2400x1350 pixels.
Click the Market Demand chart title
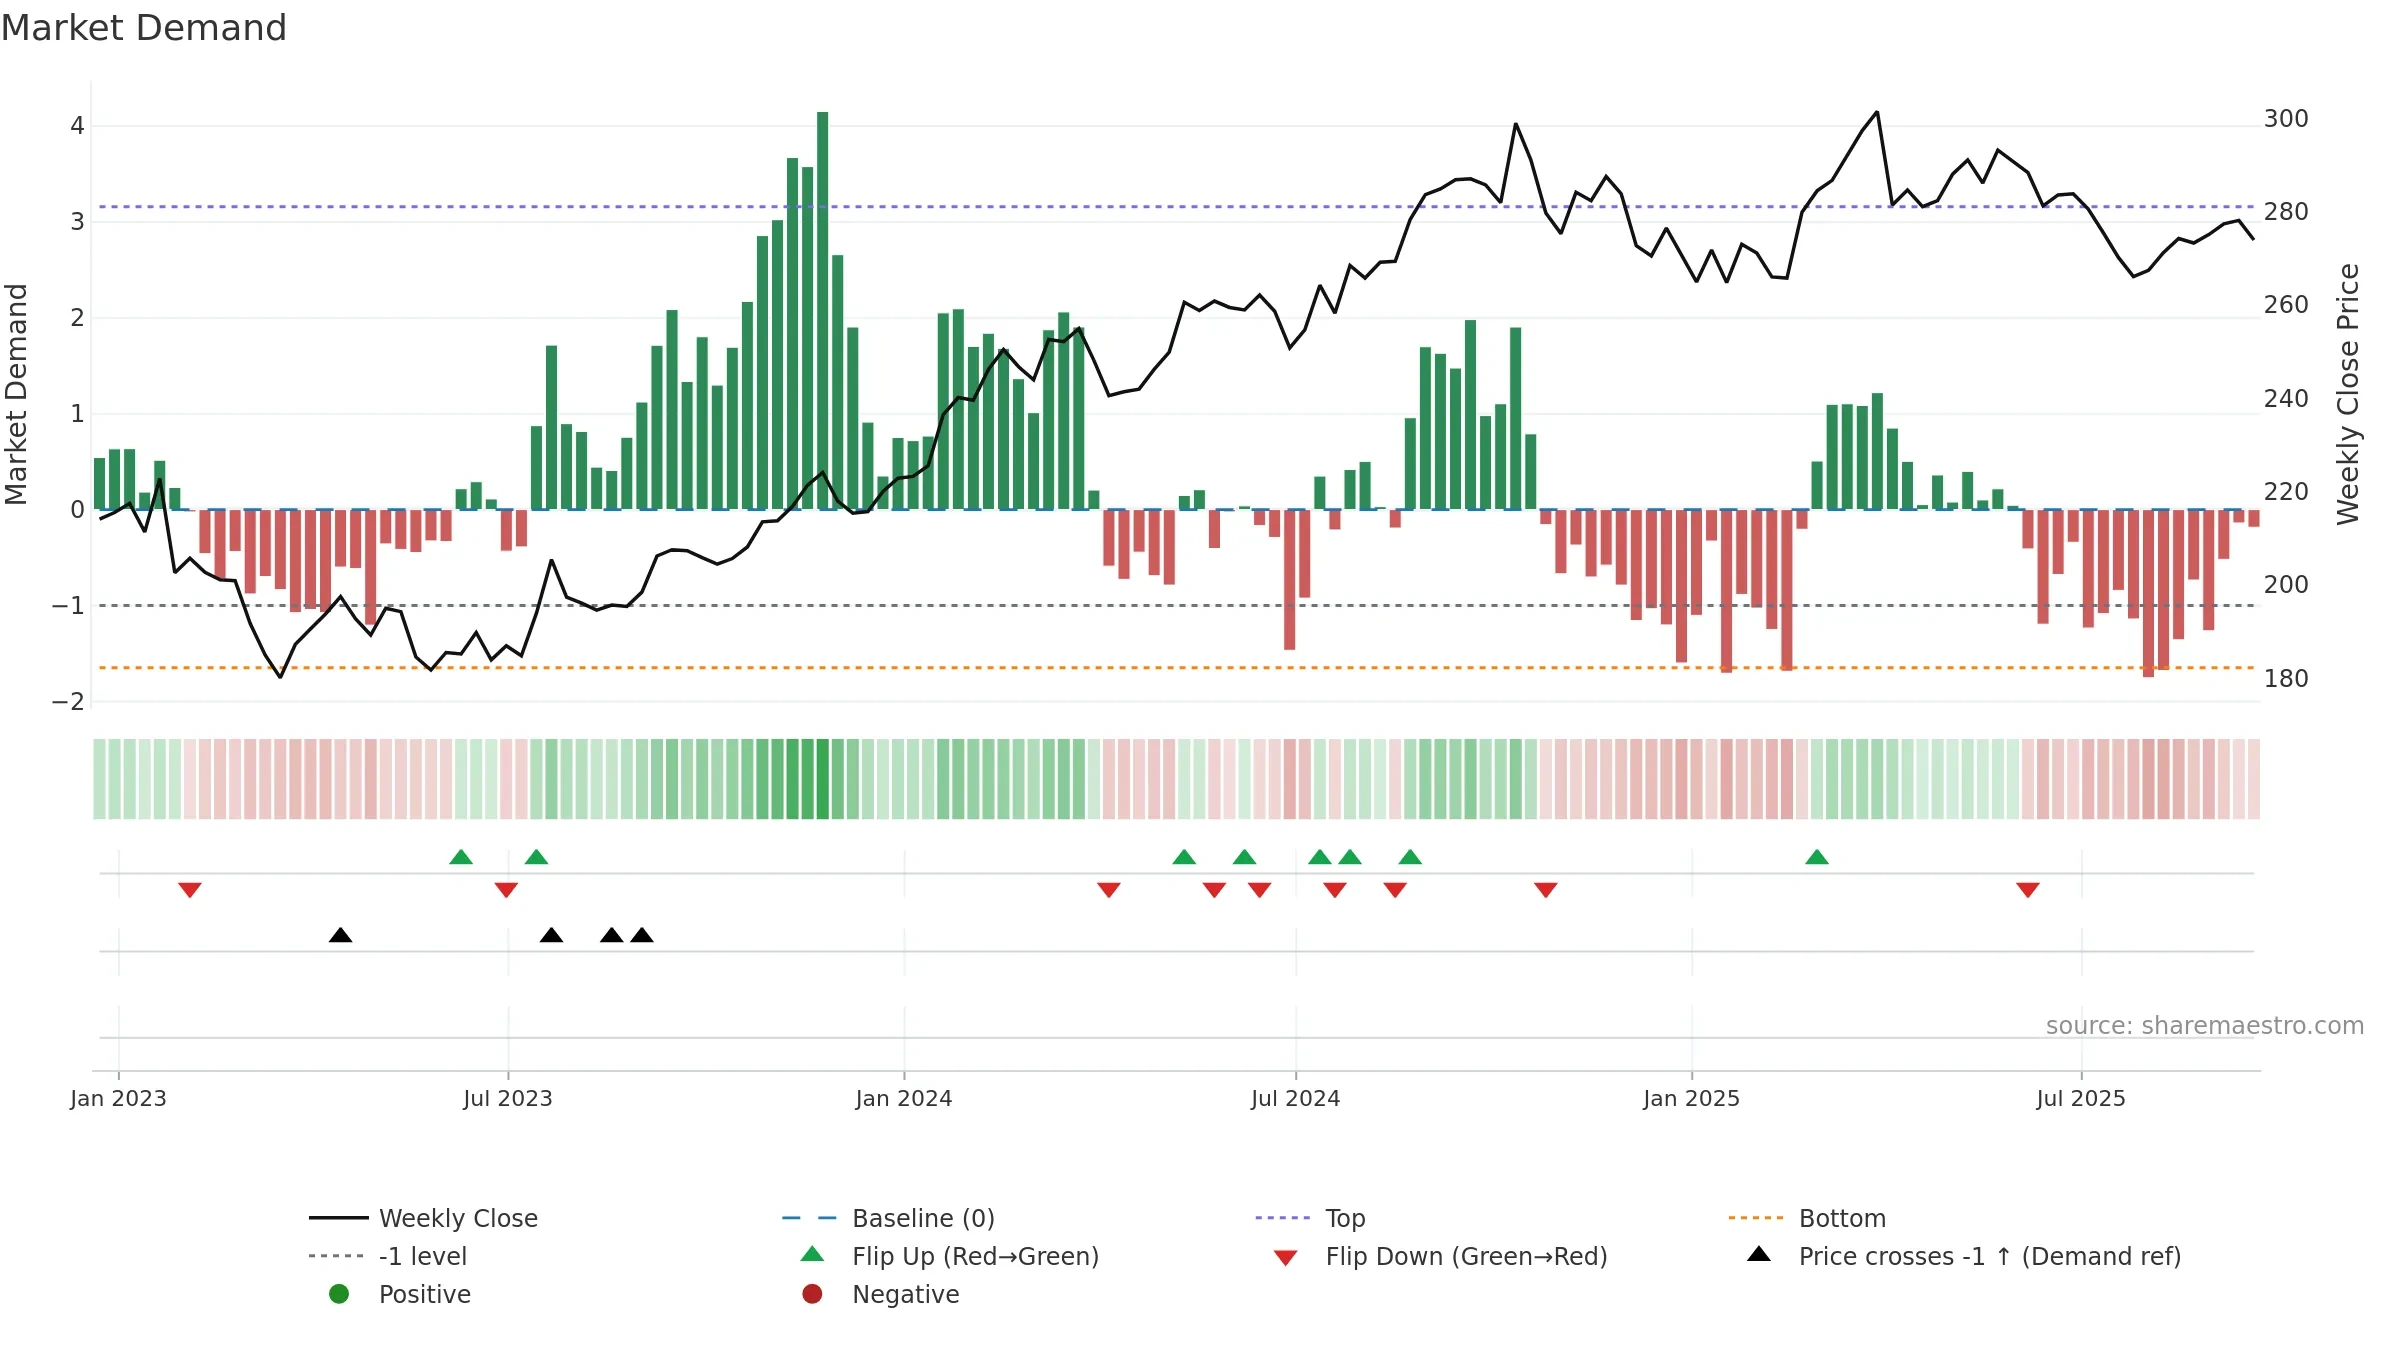pos(144,28)
